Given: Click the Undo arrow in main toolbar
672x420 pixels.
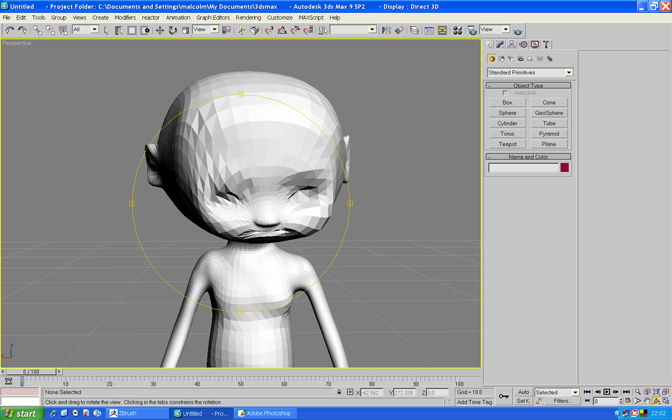Looking at the screenshot, I should pyautogui.click(x=9, y=30).
